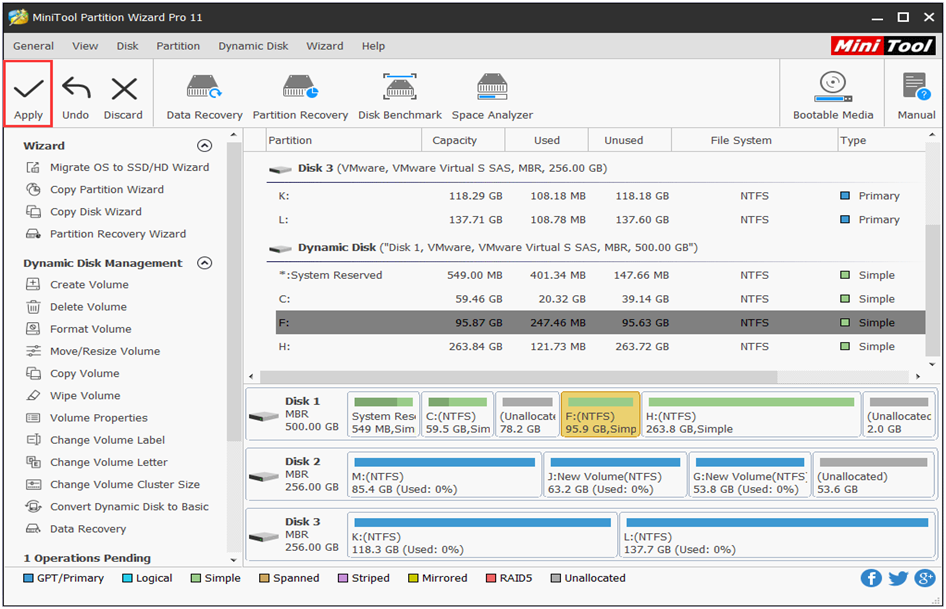Select the M:(NTFS) block on Disk 2

[x=445, y=474]
